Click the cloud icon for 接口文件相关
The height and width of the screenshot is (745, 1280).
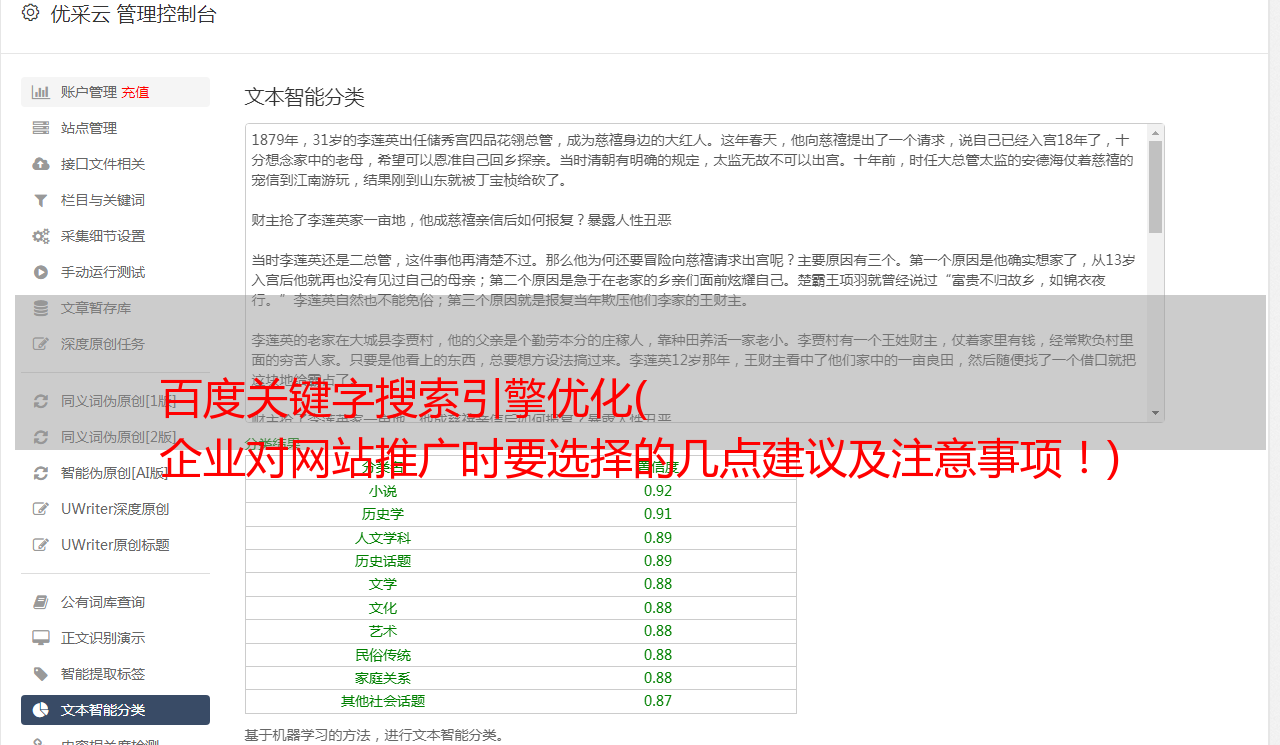point(41,164)
